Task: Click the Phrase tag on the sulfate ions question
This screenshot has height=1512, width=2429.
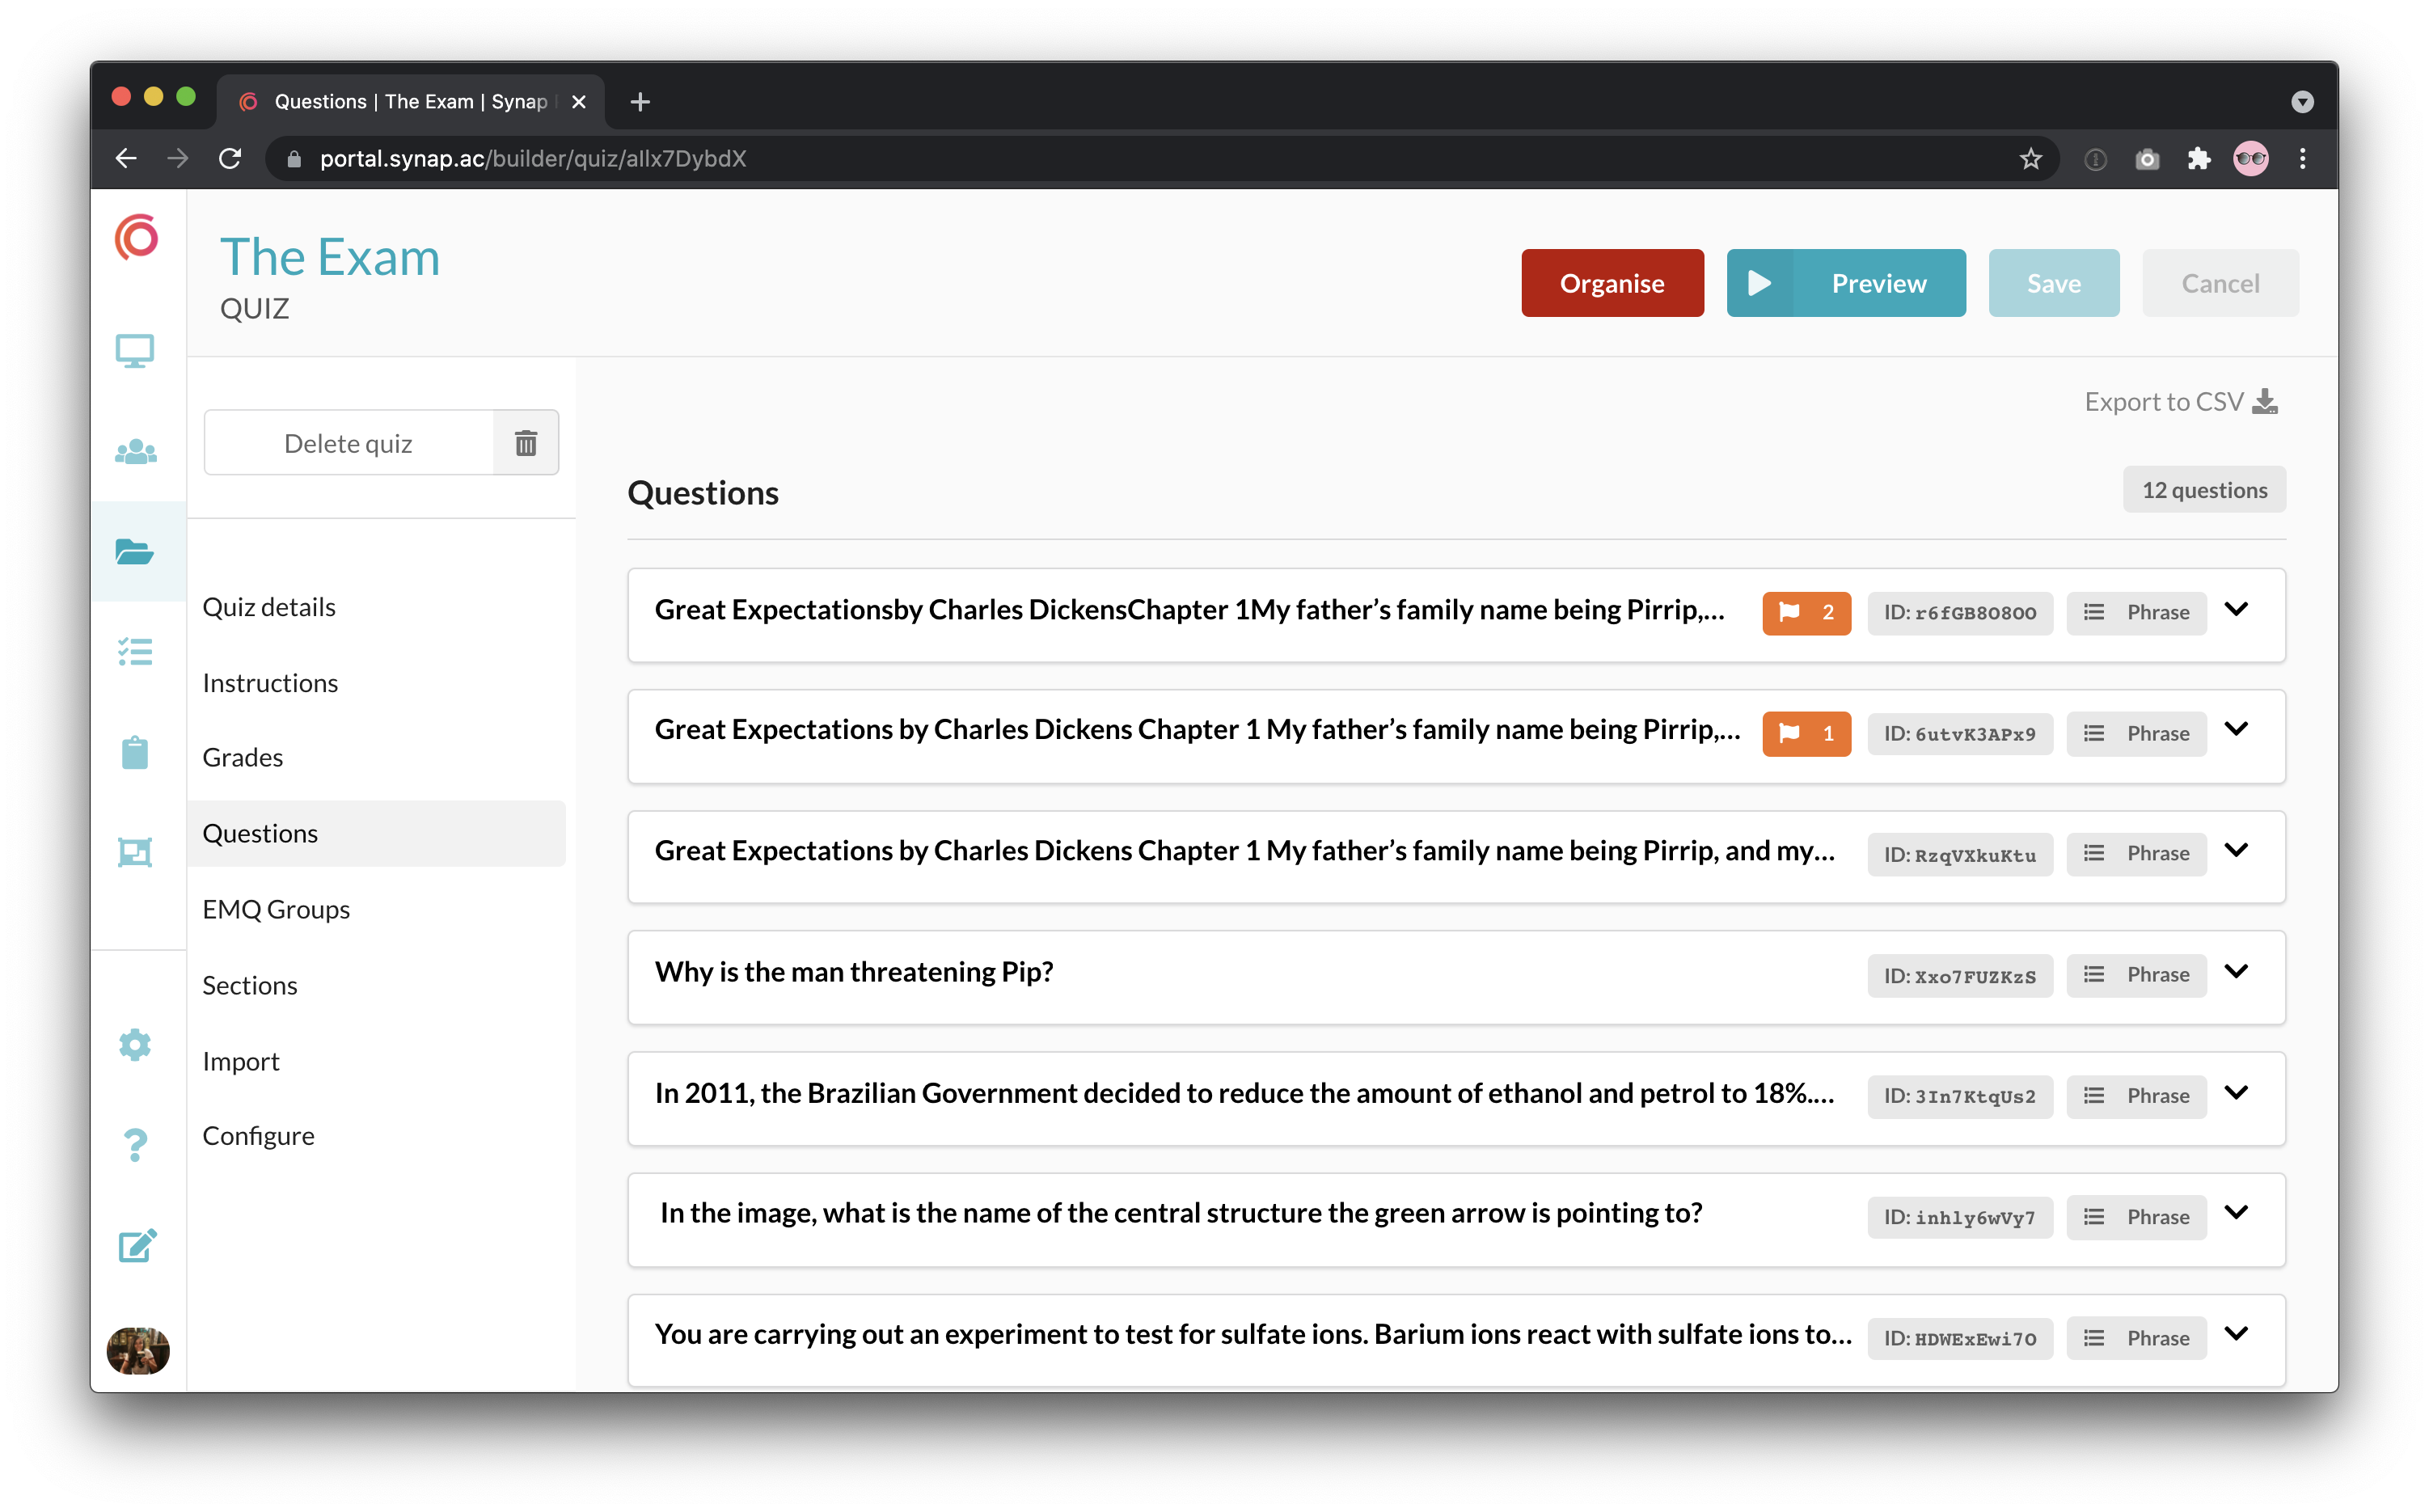Action: point(2136,1338)
